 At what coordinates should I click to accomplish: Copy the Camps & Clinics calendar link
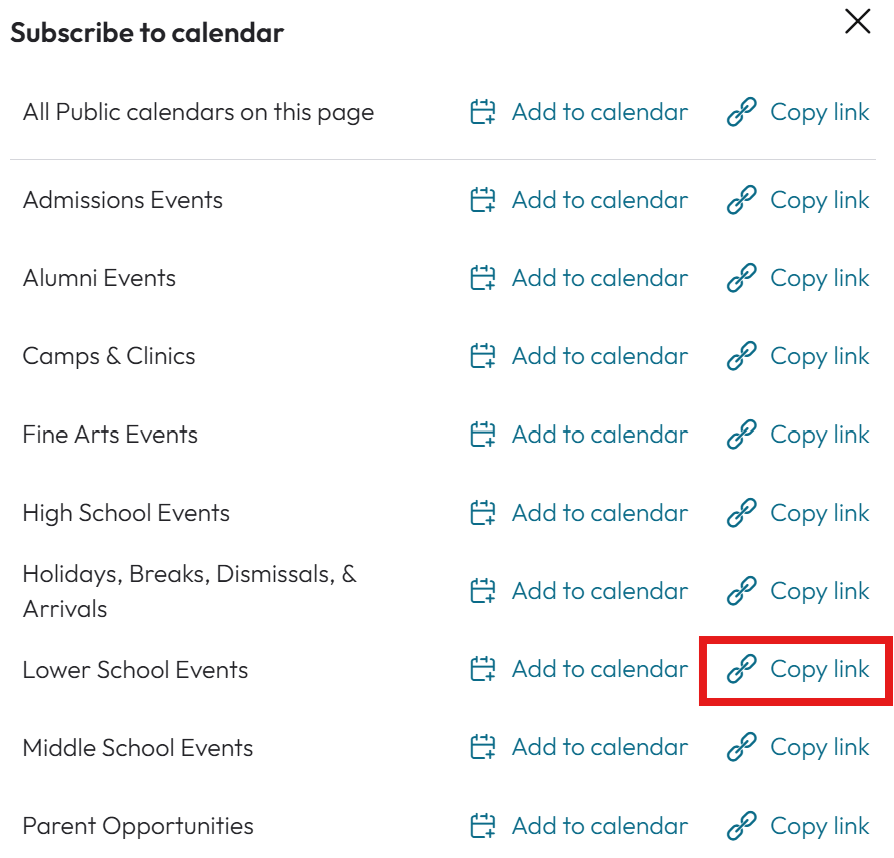798,356
